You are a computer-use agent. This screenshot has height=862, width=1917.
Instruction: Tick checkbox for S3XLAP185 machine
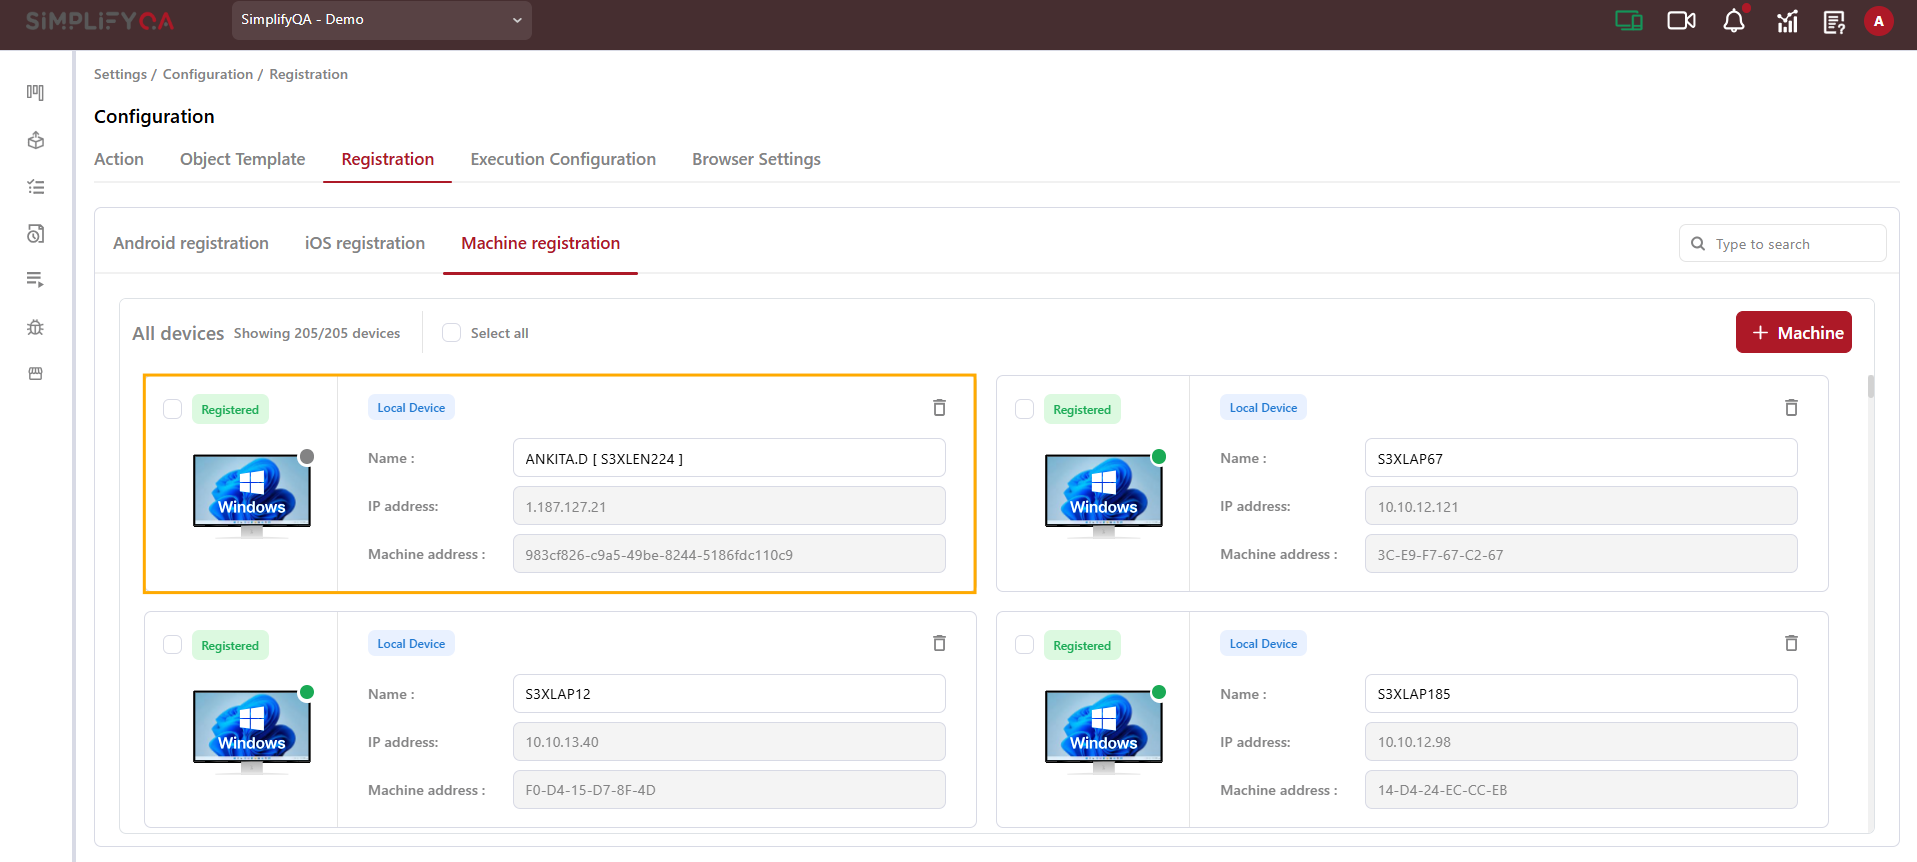(x=1024, y=645)
